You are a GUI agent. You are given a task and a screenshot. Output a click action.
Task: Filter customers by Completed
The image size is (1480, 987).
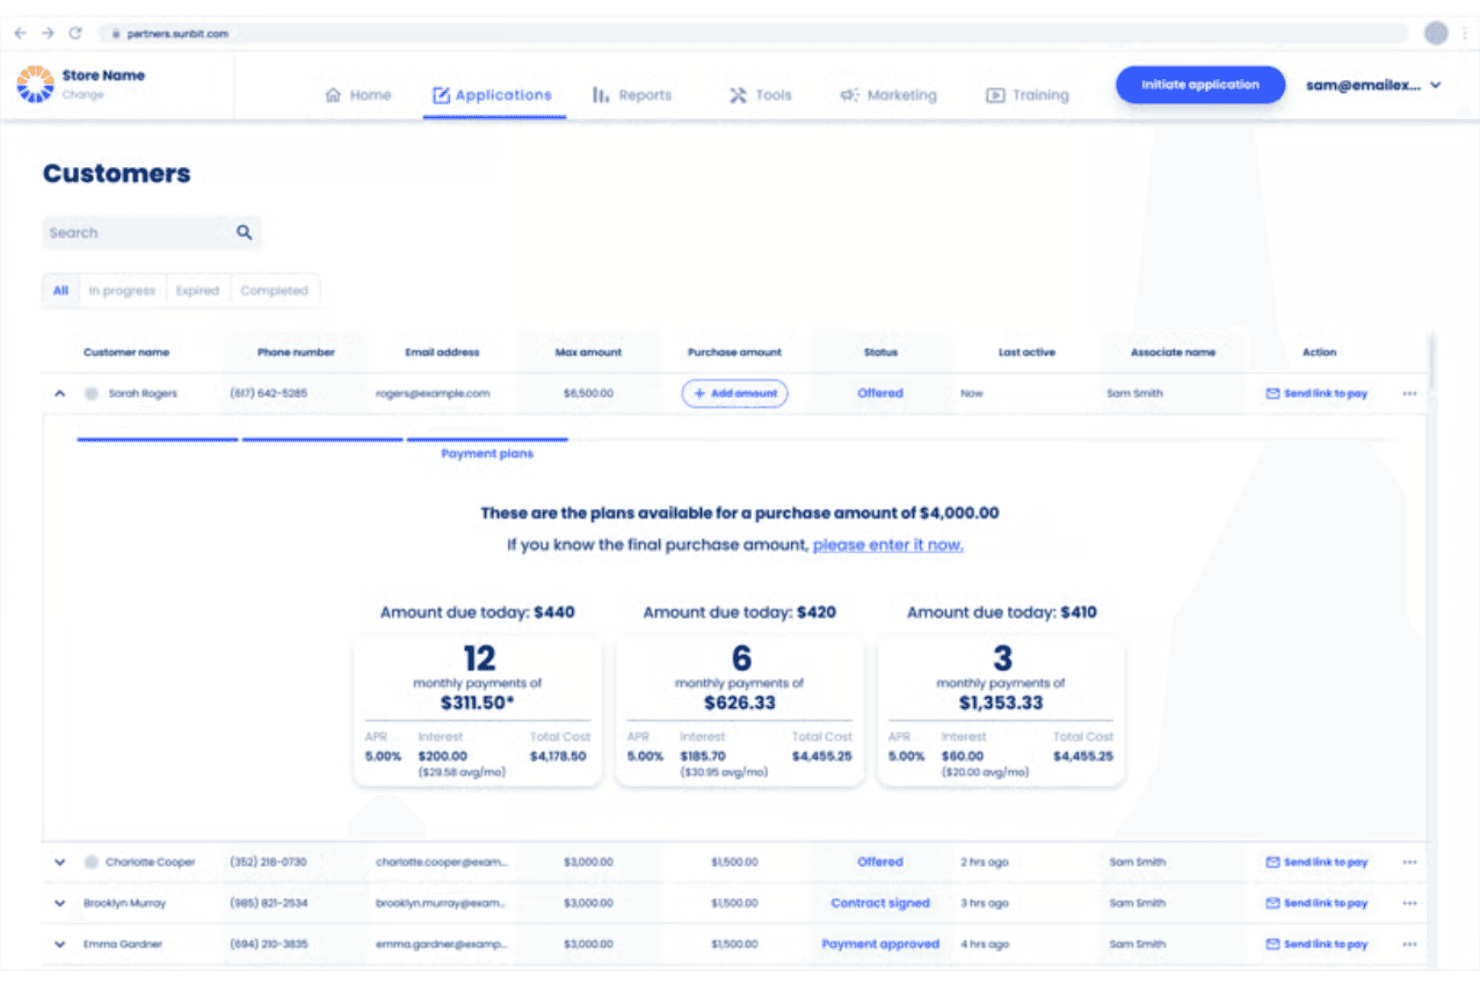click(x=274, y=290)
